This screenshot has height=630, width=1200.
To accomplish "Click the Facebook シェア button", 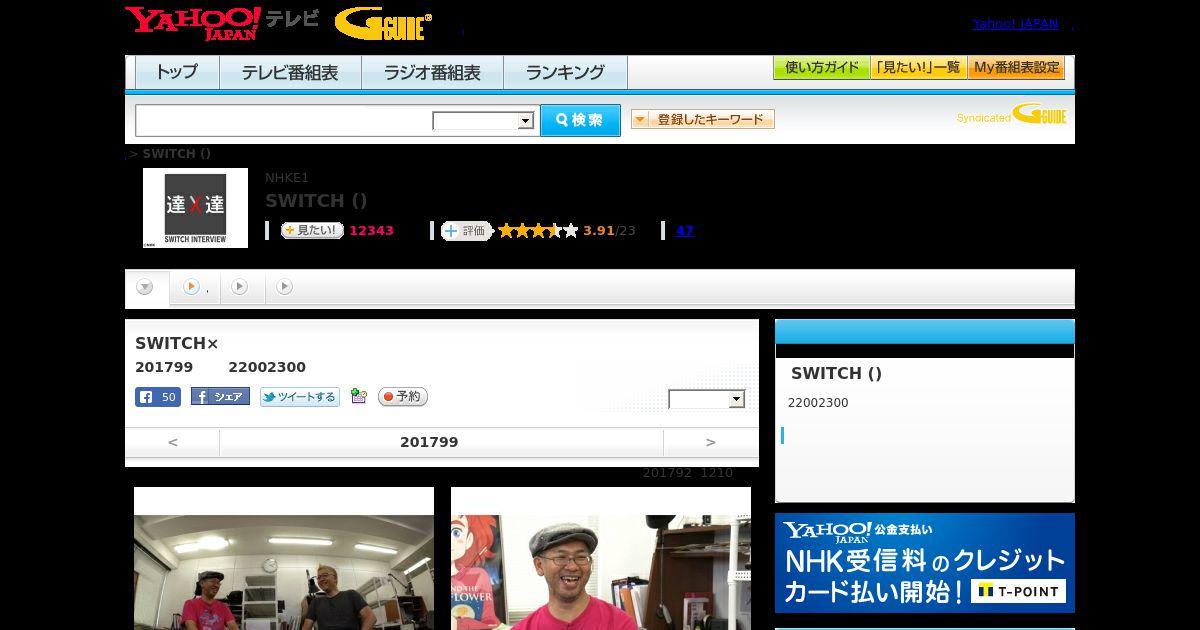I will tap(220, 397).
